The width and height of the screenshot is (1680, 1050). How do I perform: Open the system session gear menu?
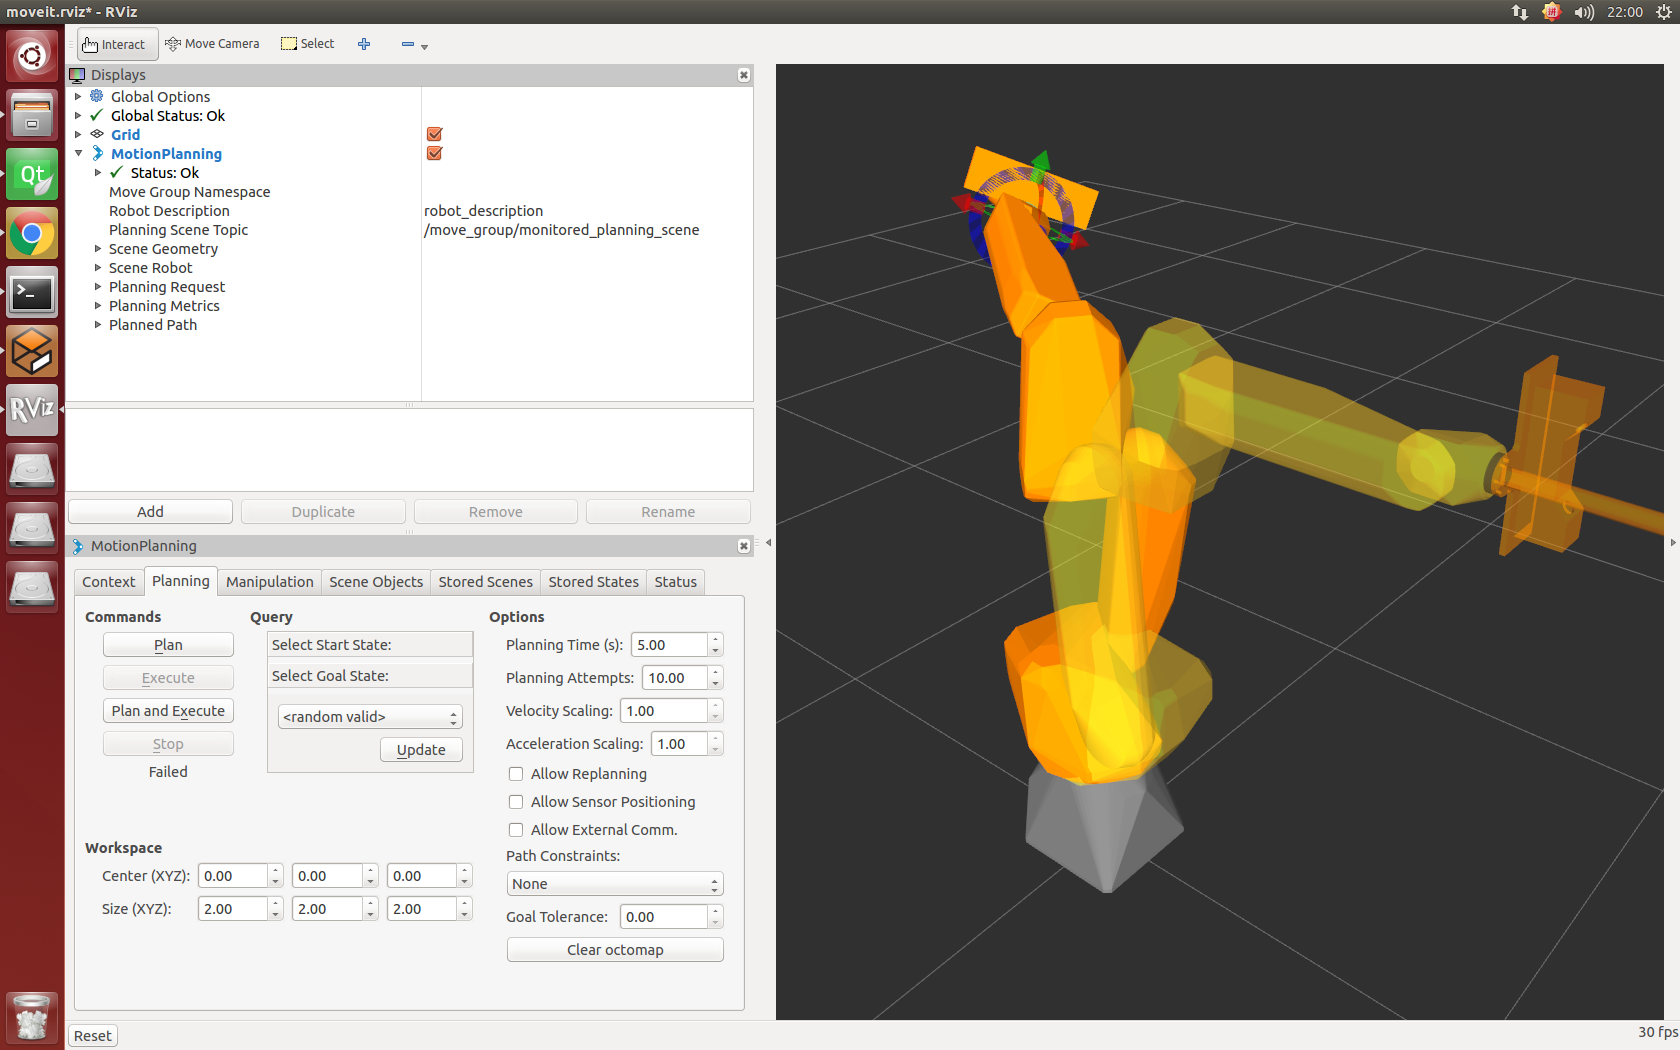(1664, 12)
